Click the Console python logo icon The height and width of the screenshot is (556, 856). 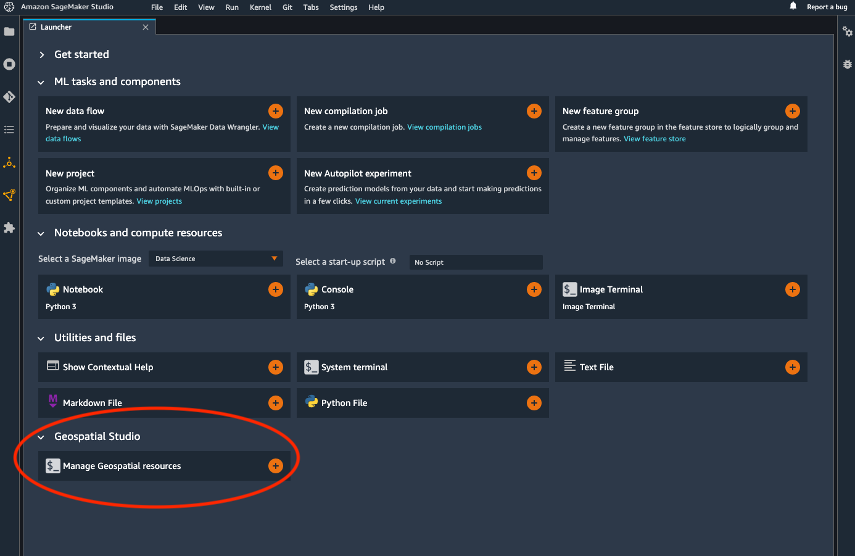pos(311,289)
